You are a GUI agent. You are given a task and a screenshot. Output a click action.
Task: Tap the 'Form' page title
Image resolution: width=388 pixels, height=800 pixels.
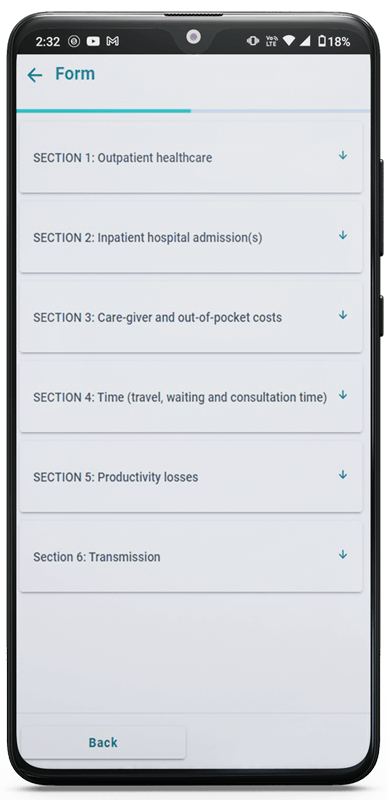click(75, 73)
